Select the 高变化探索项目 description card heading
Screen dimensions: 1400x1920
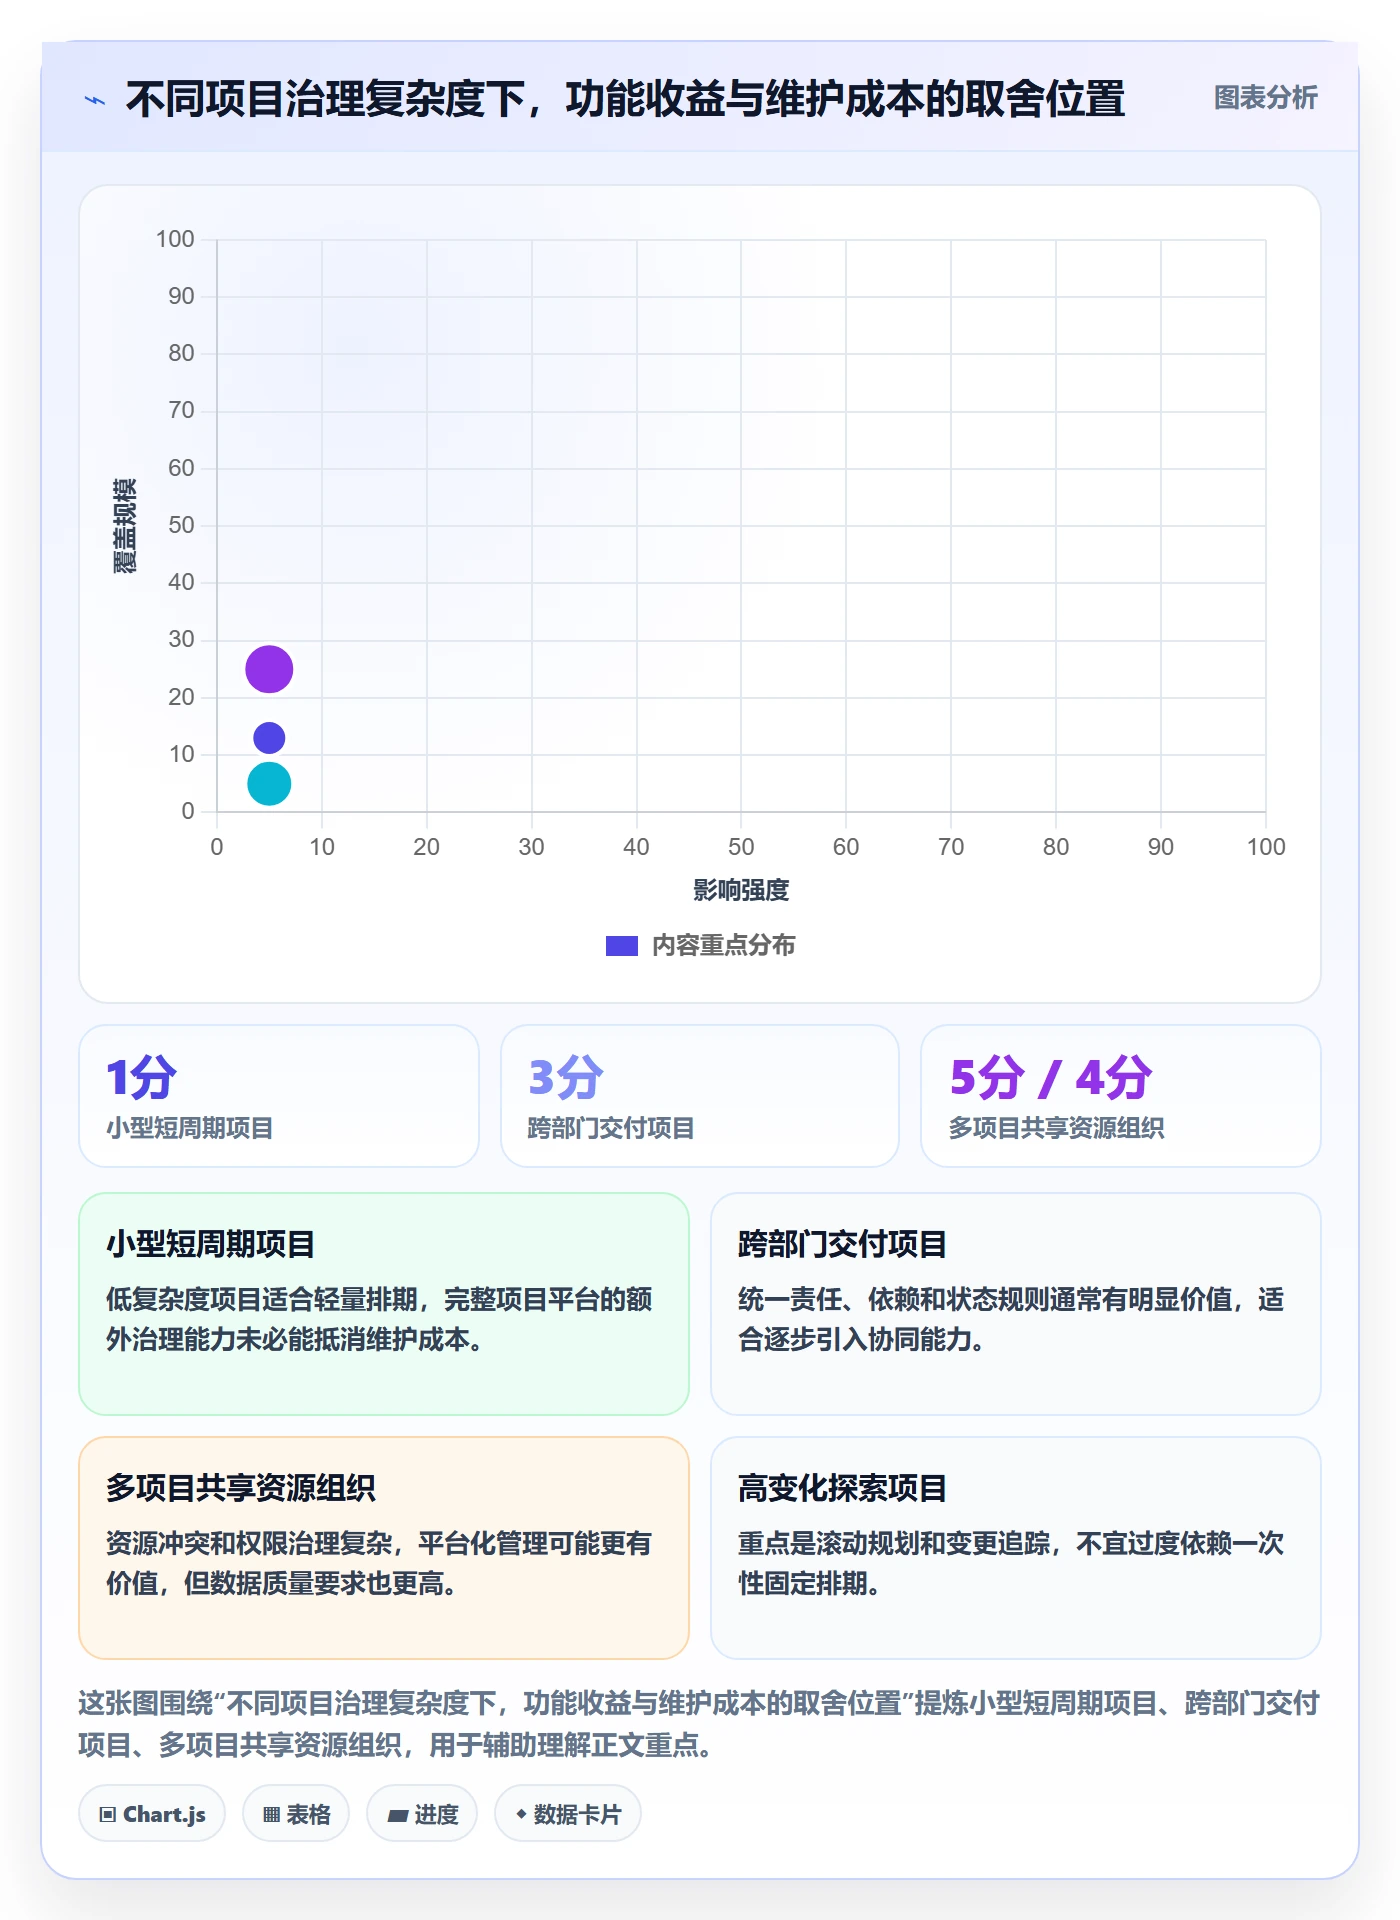842,1488
